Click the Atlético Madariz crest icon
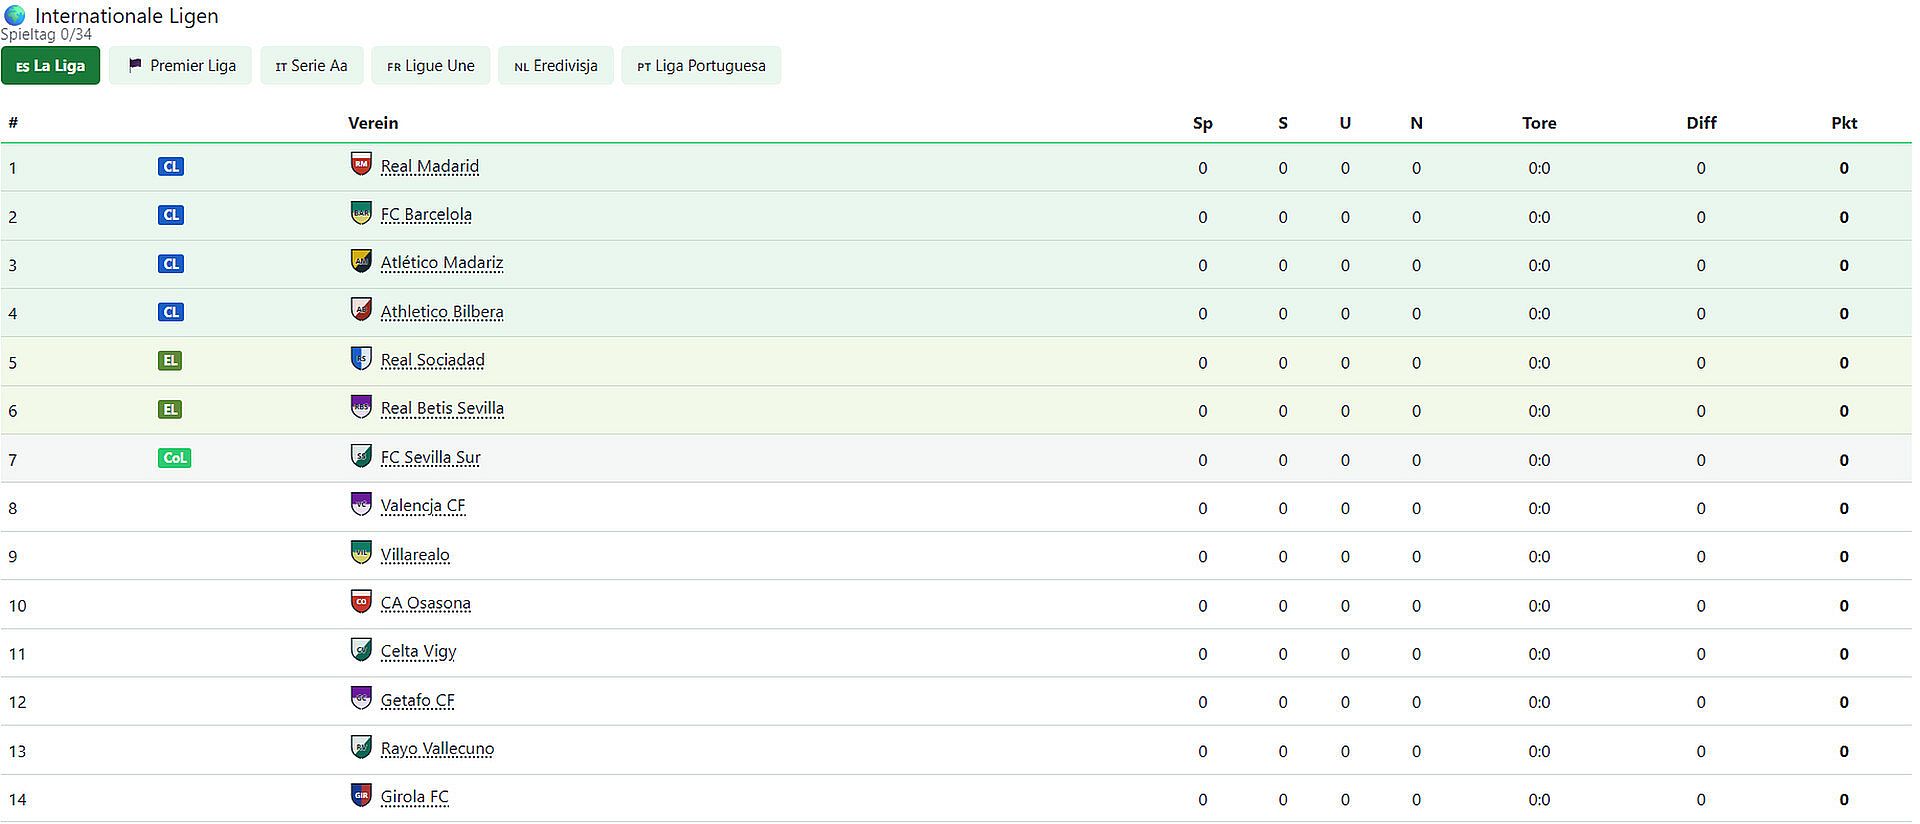Viewport: 1920px width, 824px height. pyautogui.click(x=361, y=261)
